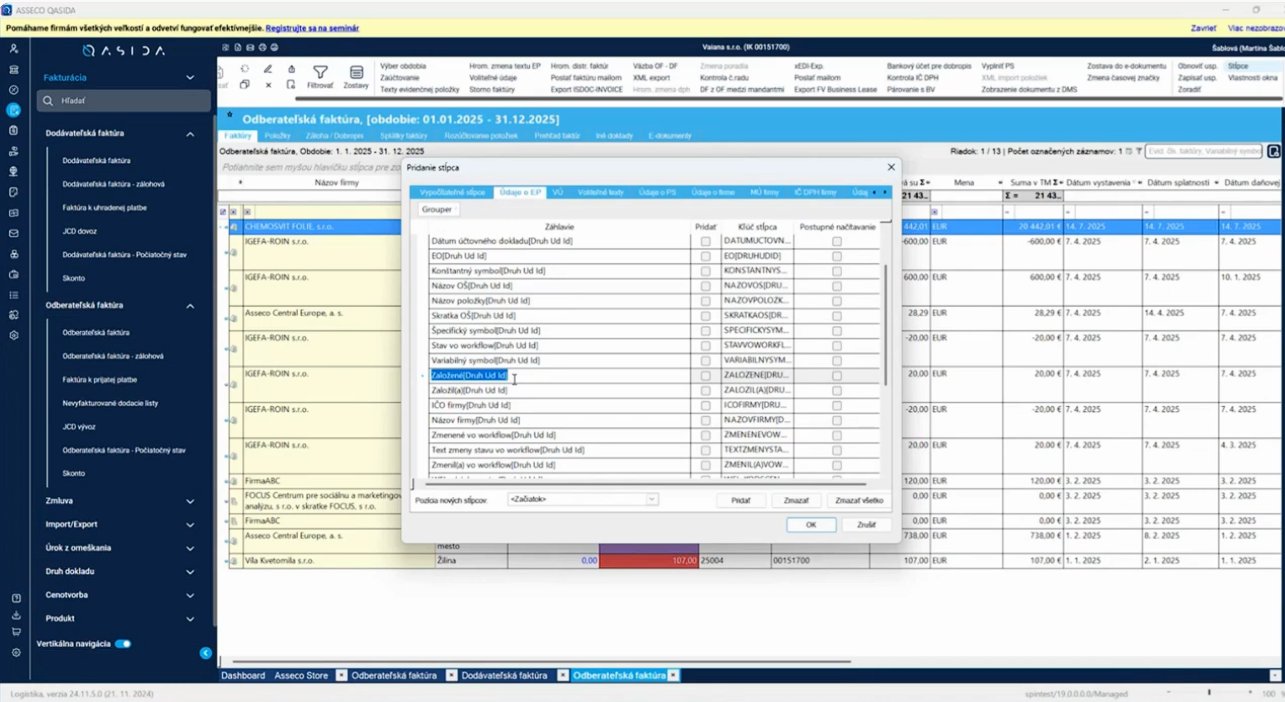The height and width of the screenshot is (702, 1285).
Task: Open the Zostavy reports icon
Action: pos(356,72)
